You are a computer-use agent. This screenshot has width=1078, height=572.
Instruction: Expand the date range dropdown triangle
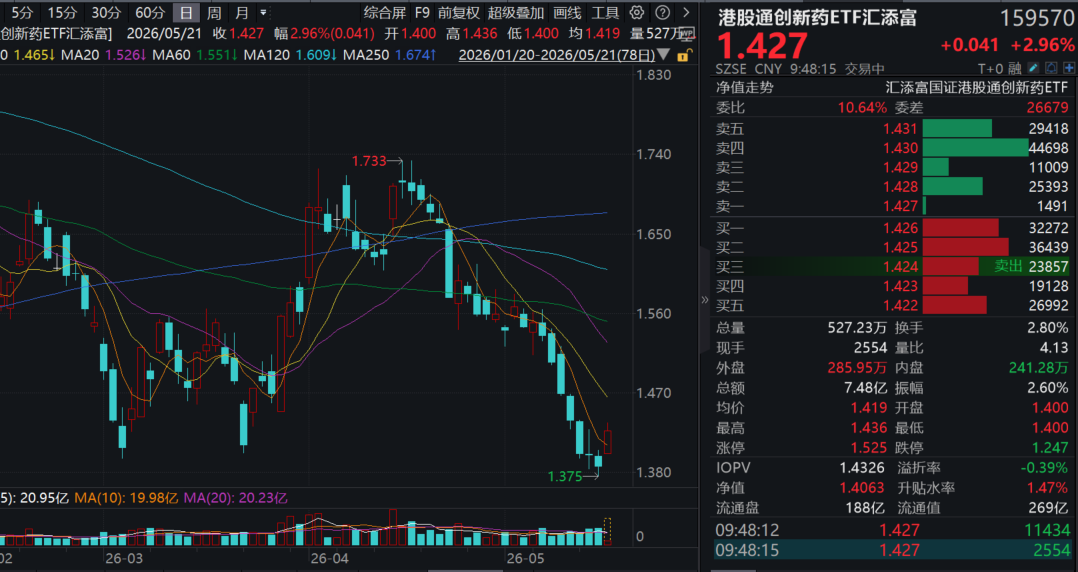[663, 54]
